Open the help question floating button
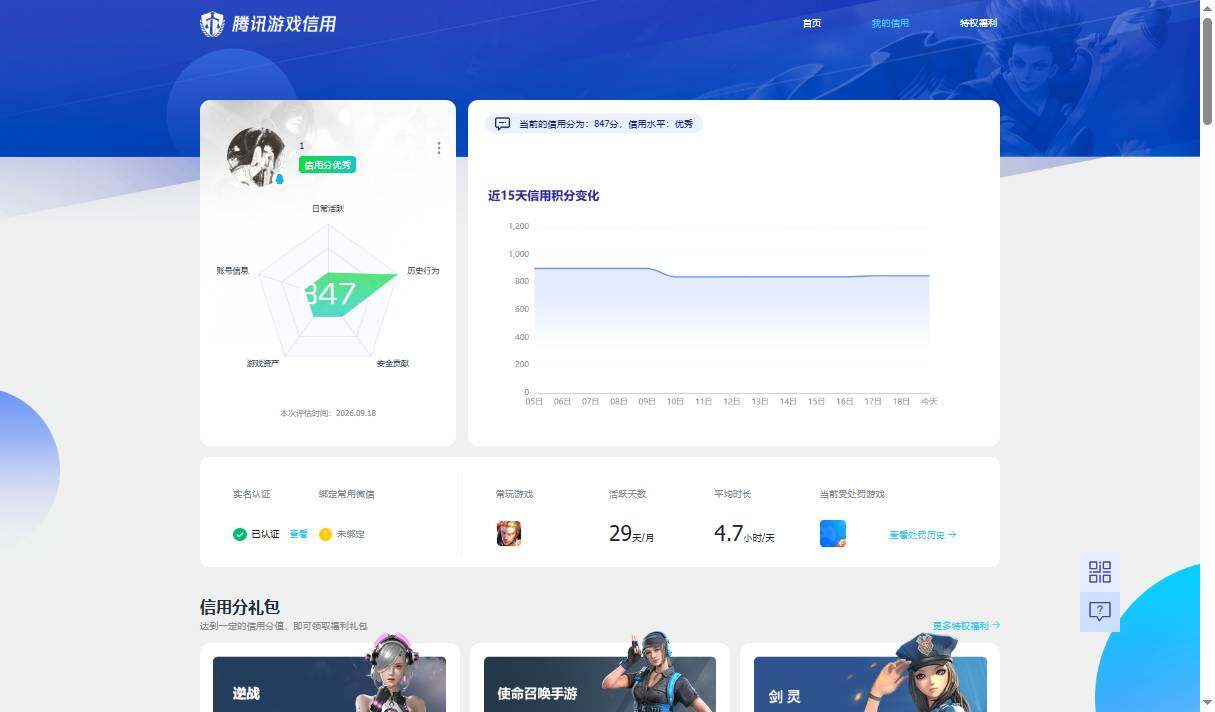The image size is (1215, 712). point(1100,612)
